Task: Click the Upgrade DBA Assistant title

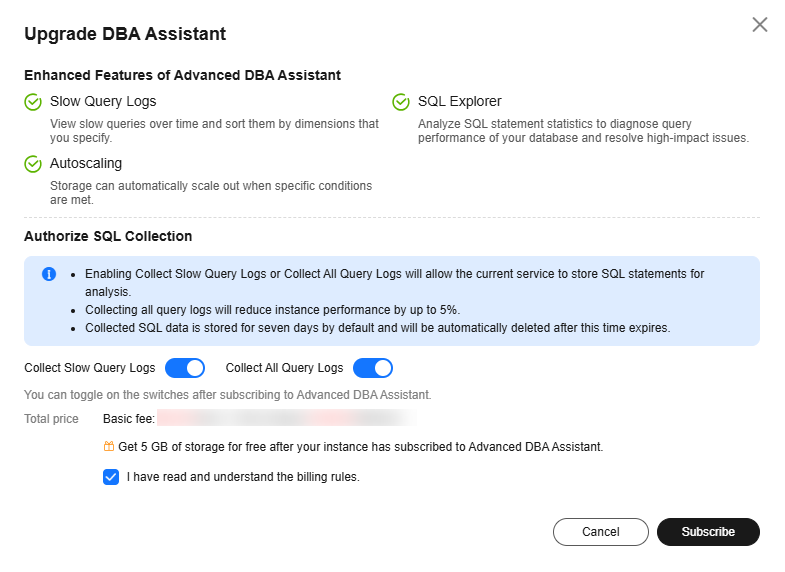Action: [125, 34]
